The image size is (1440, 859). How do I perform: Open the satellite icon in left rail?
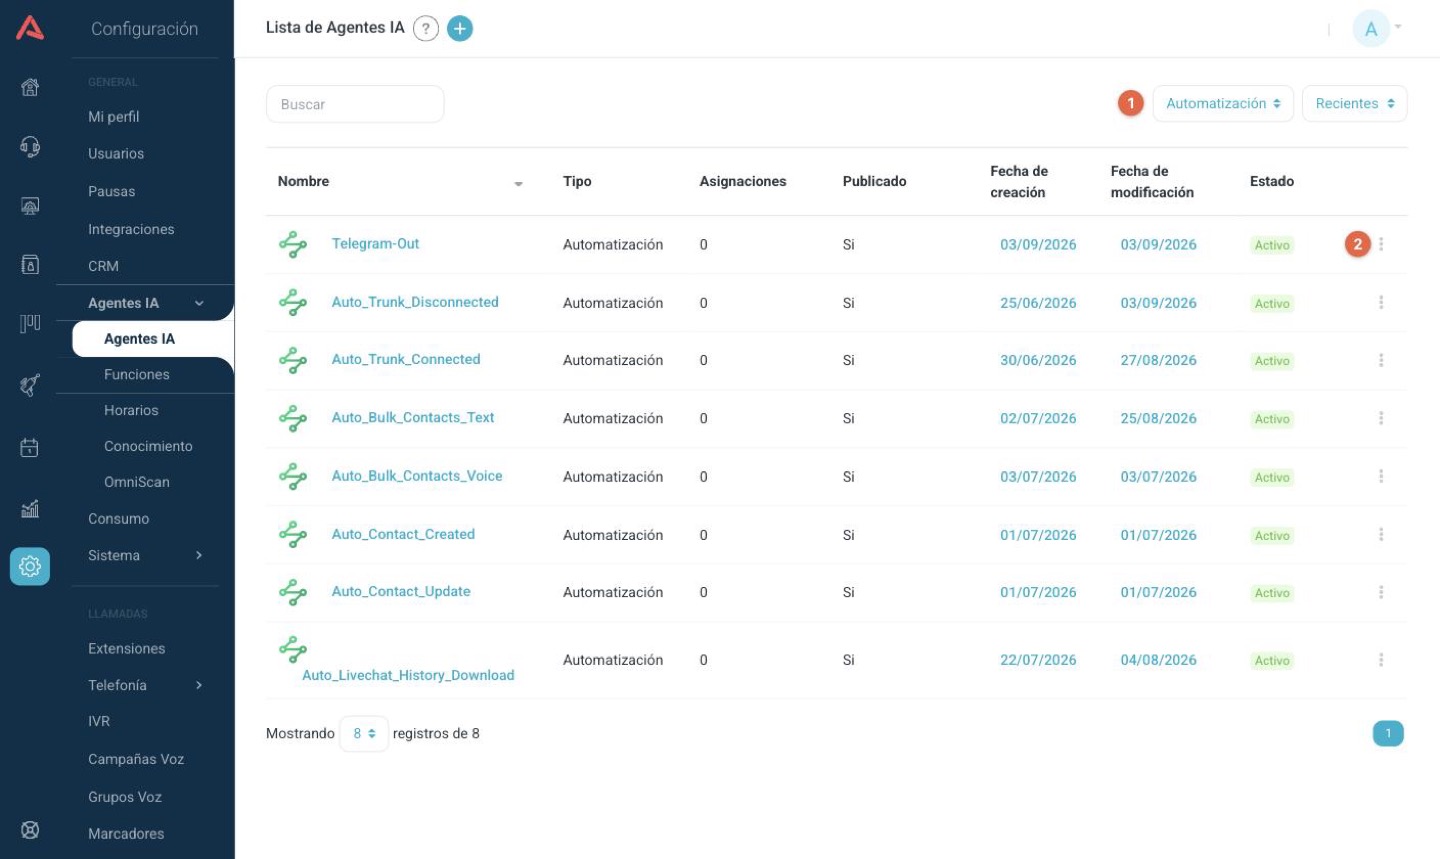coord(30,385)
